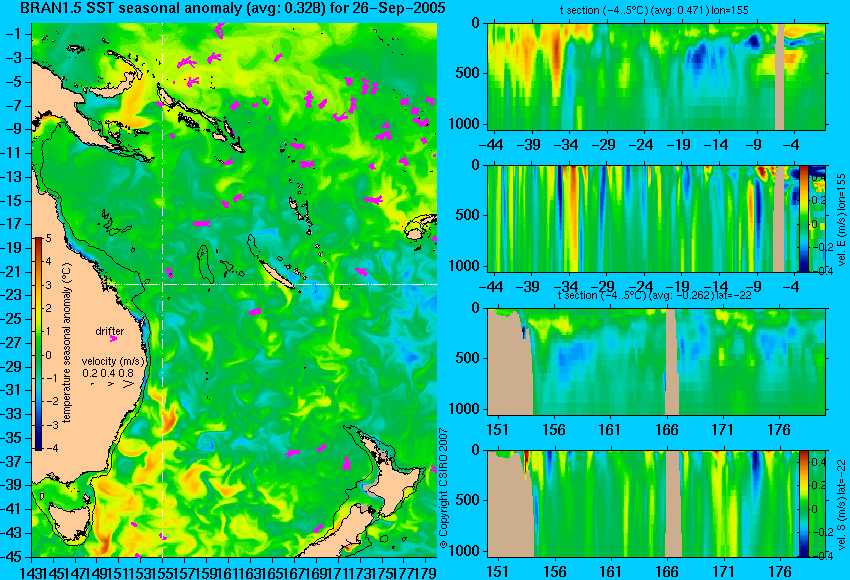Click the '5' tick atop the temperature color bar
Image resolution: width=850 pixels, height=580 pixels.
49,238
